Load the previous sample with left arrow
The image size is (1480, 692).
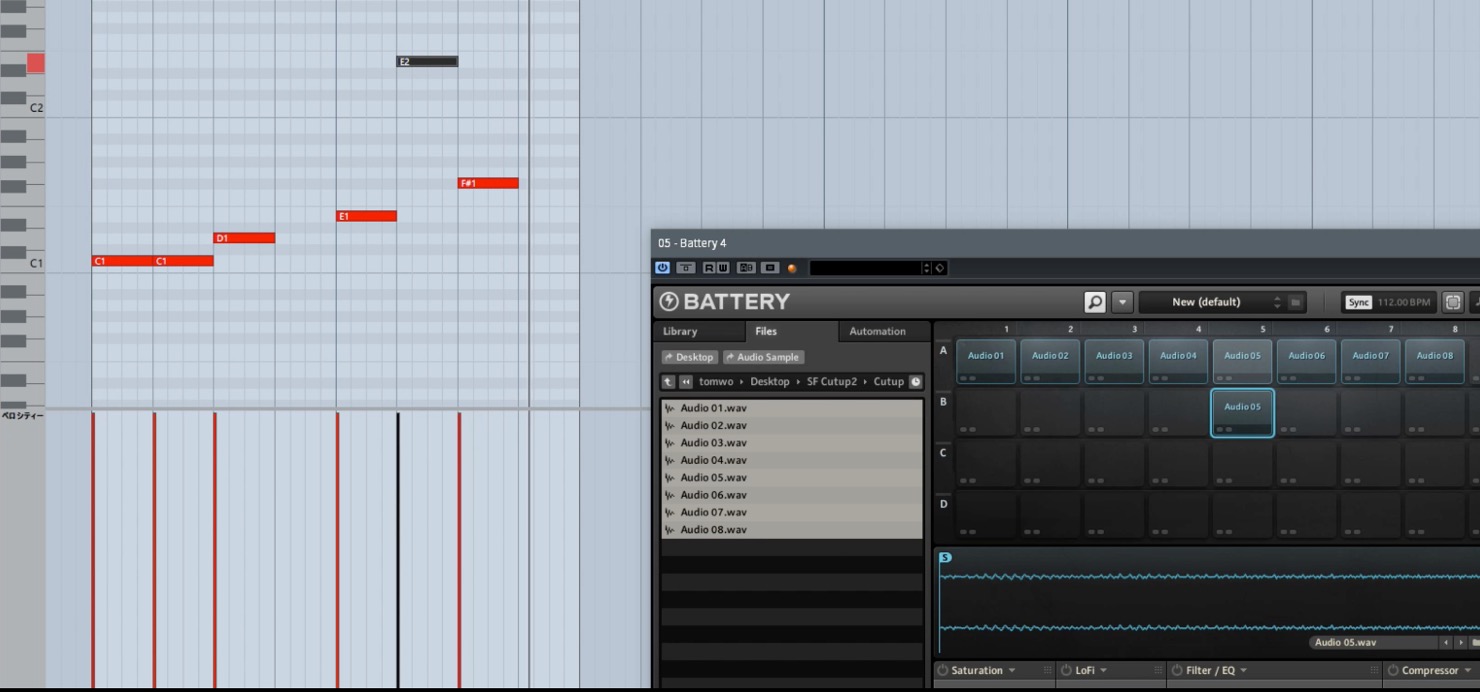click(x=1446, y=643)
